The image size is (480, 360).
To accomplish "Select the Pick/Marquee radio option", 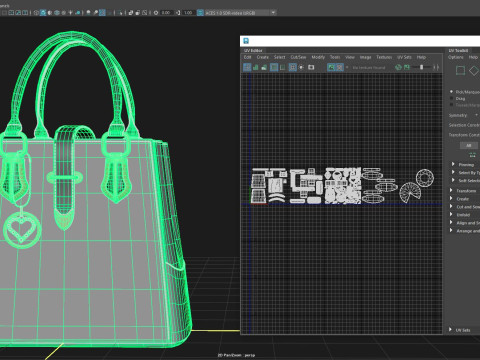I will pos(452,91).
